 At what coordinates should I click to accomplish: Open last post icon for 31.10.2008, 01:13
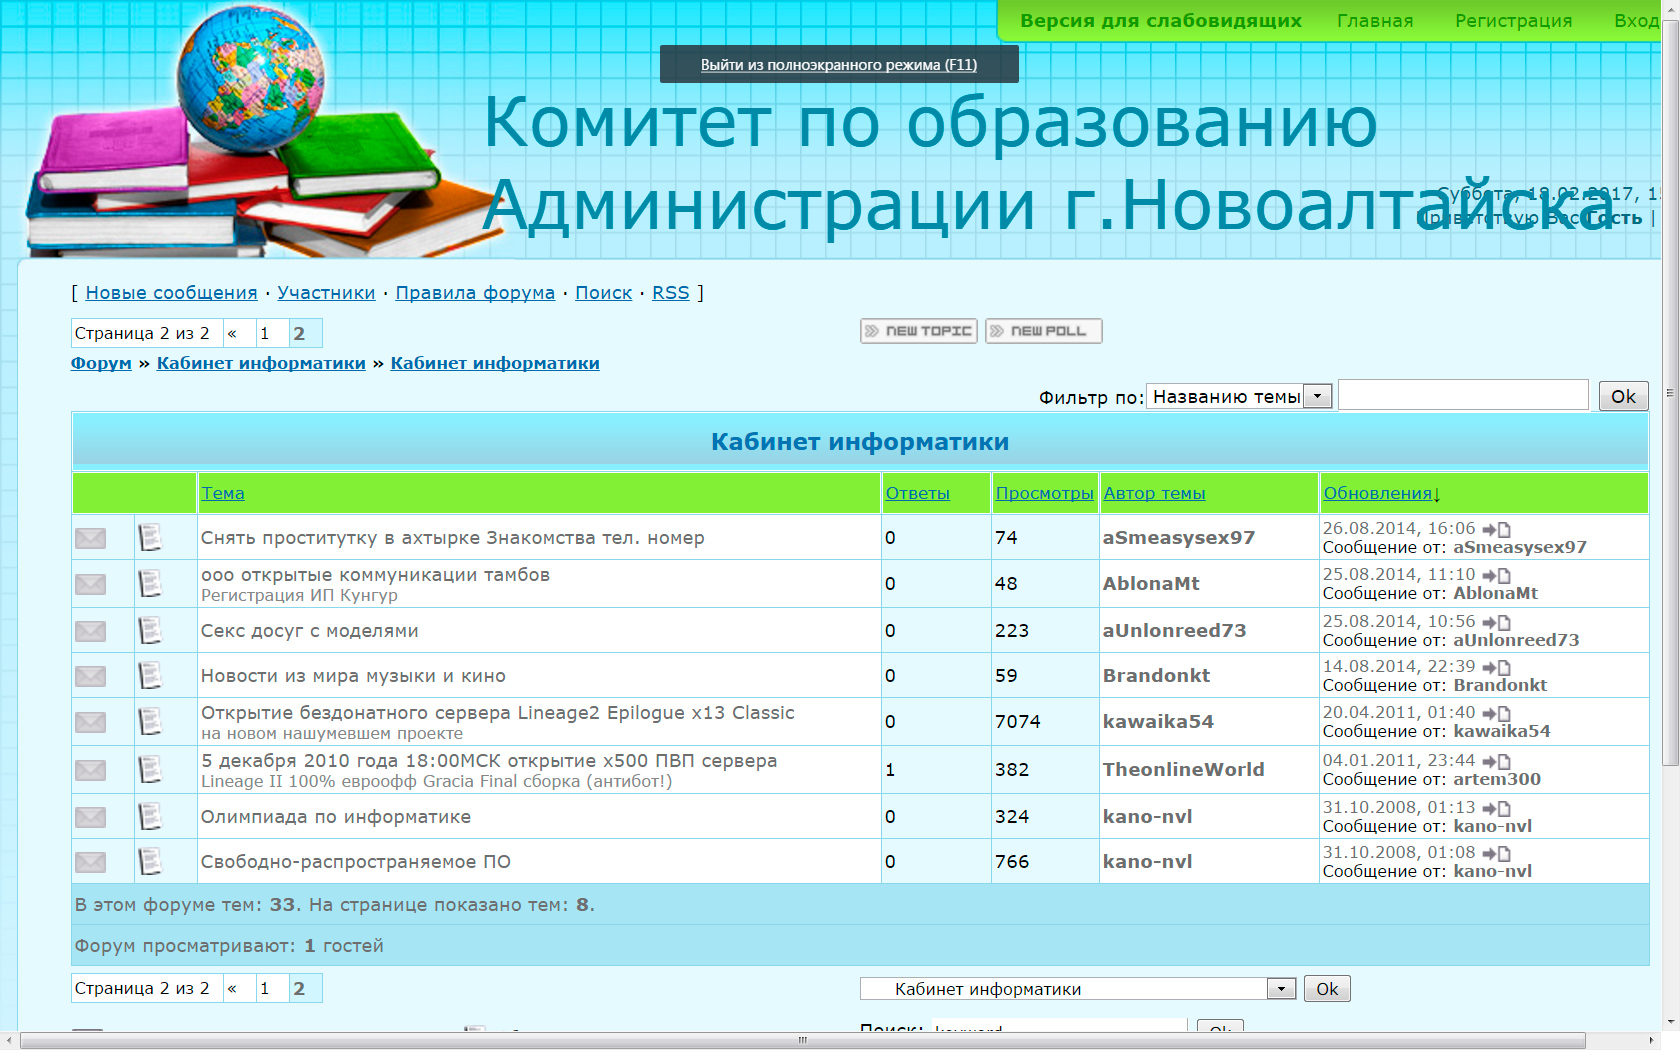pyautogui.click(x=1496, y=808)
